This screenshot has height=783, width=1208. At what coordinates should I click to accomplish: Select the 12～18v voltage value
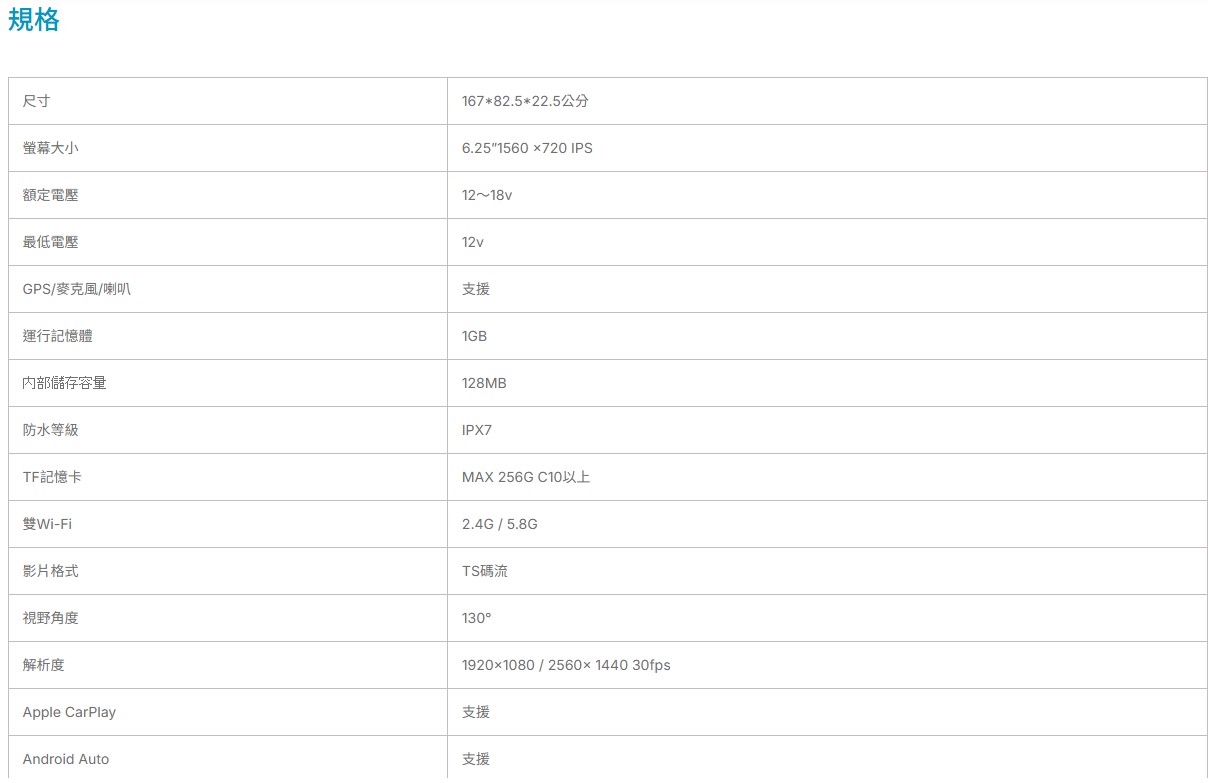pos(487,195)
